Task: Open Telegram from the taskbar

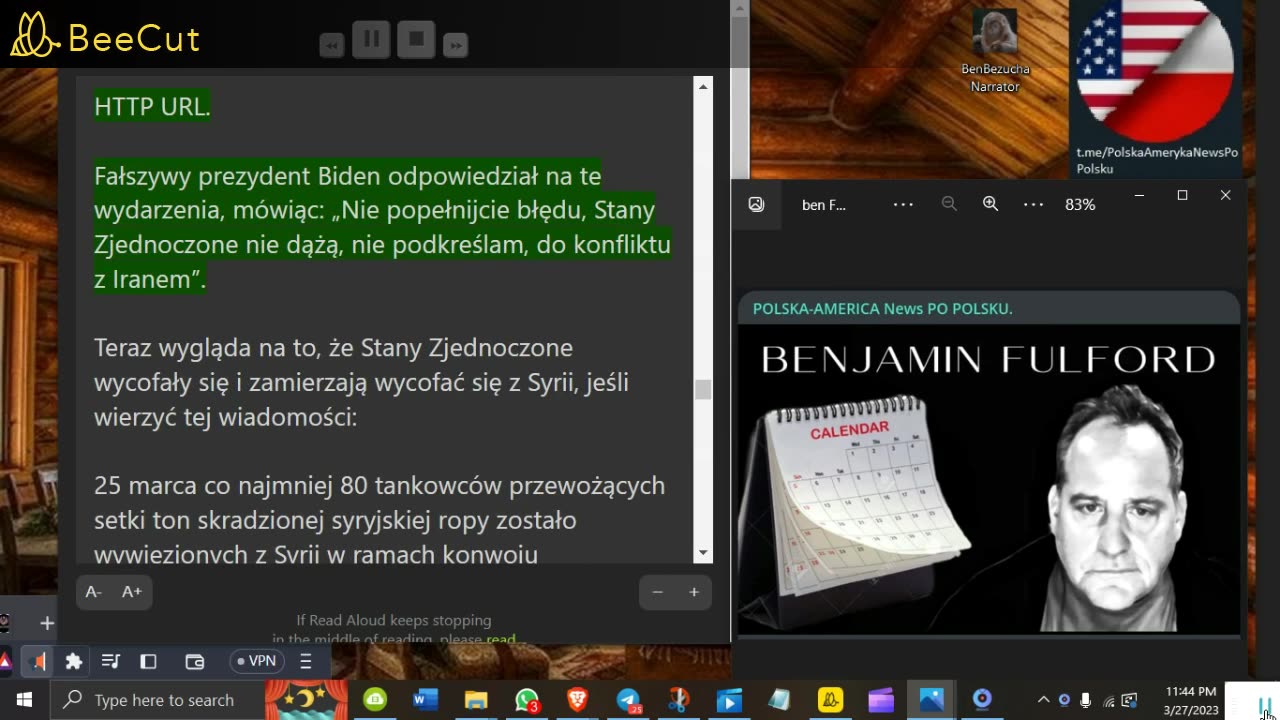Action: pyautogui.click(x=628, y=700)
